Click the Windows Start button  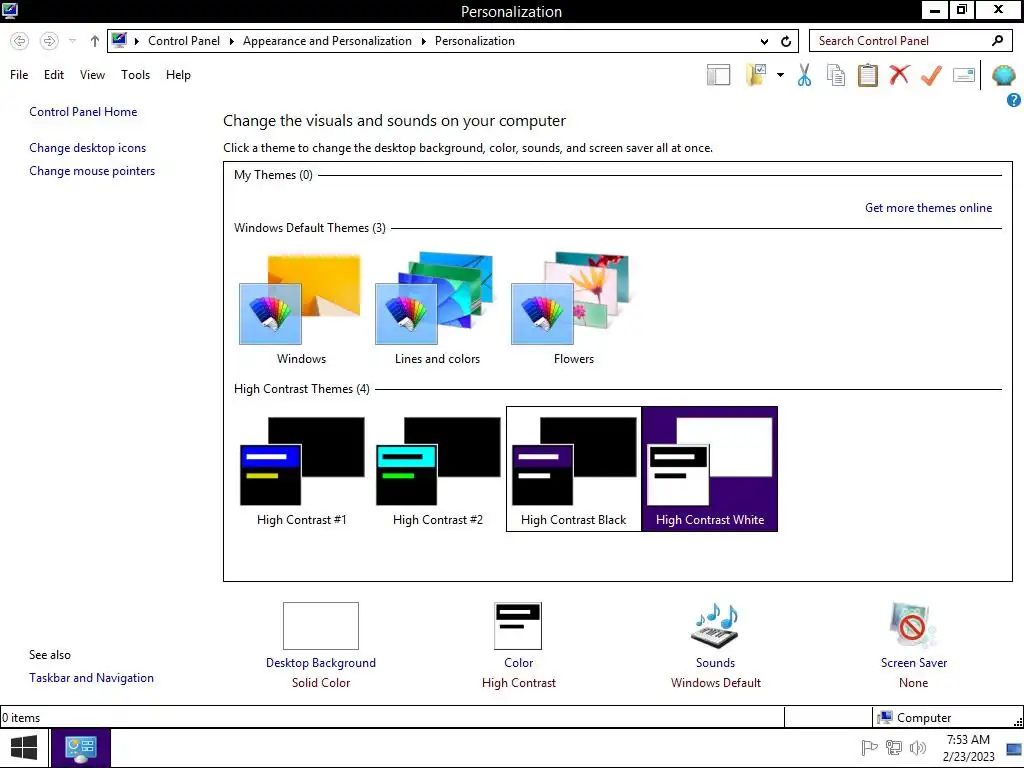click(24, 748)
